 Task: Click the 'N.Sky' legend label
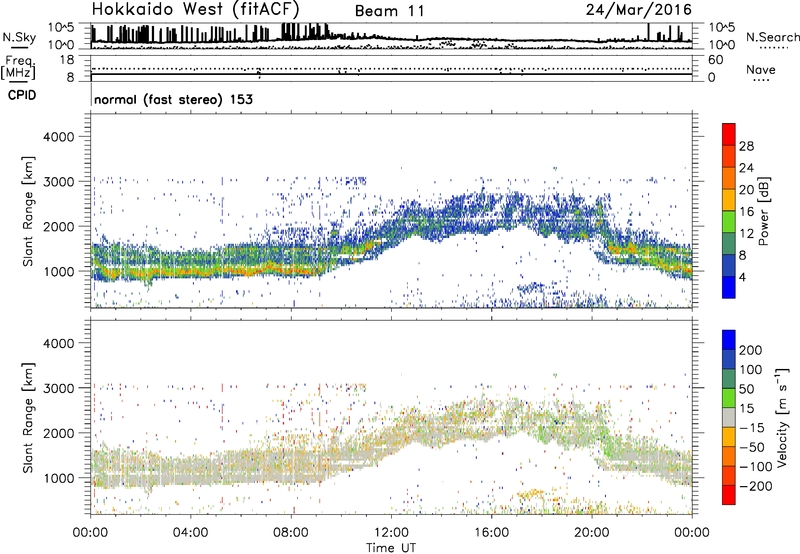click(19, 38)
